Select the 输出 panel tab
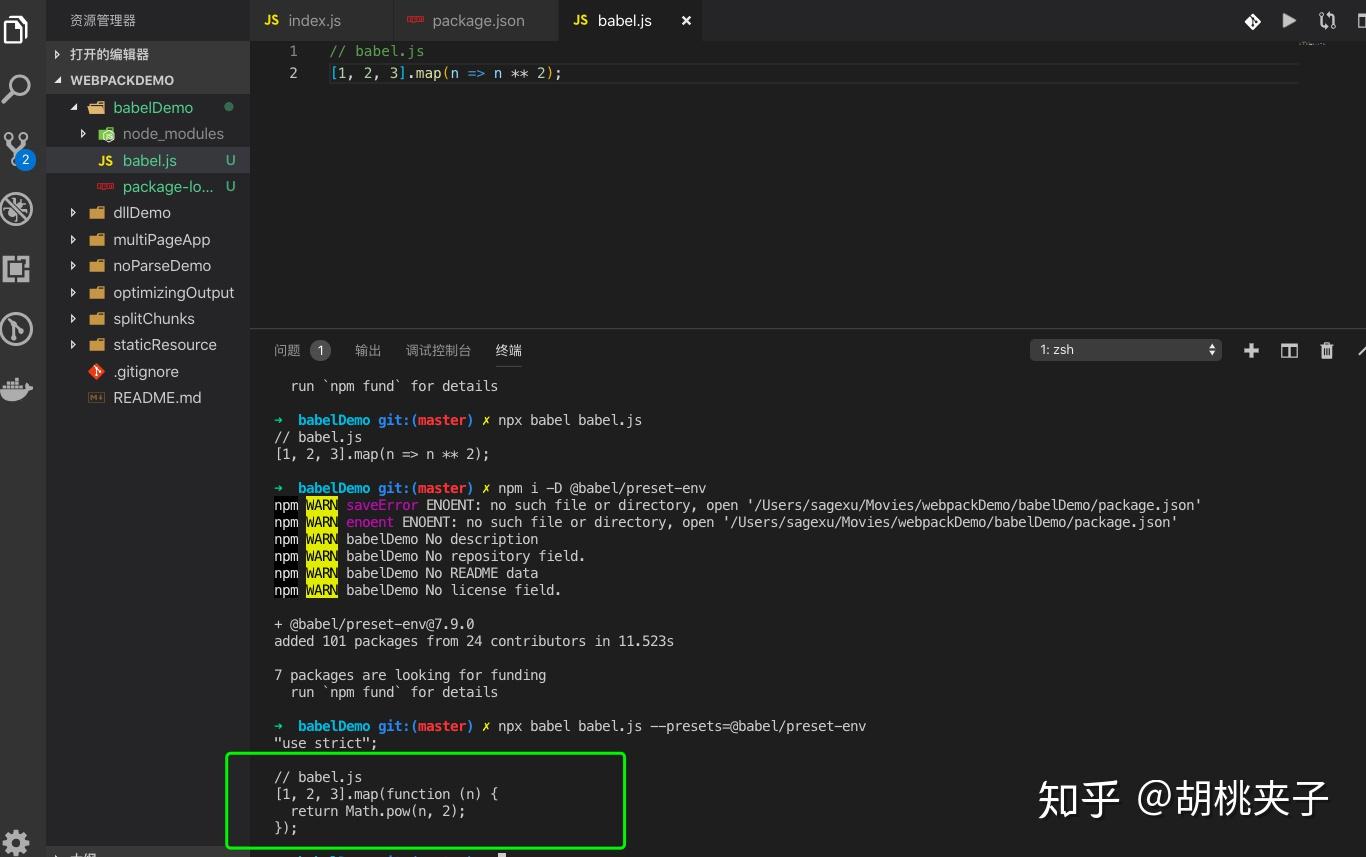Image resolution: width=1366 pixels, height=857 pixels. point(367,350)
